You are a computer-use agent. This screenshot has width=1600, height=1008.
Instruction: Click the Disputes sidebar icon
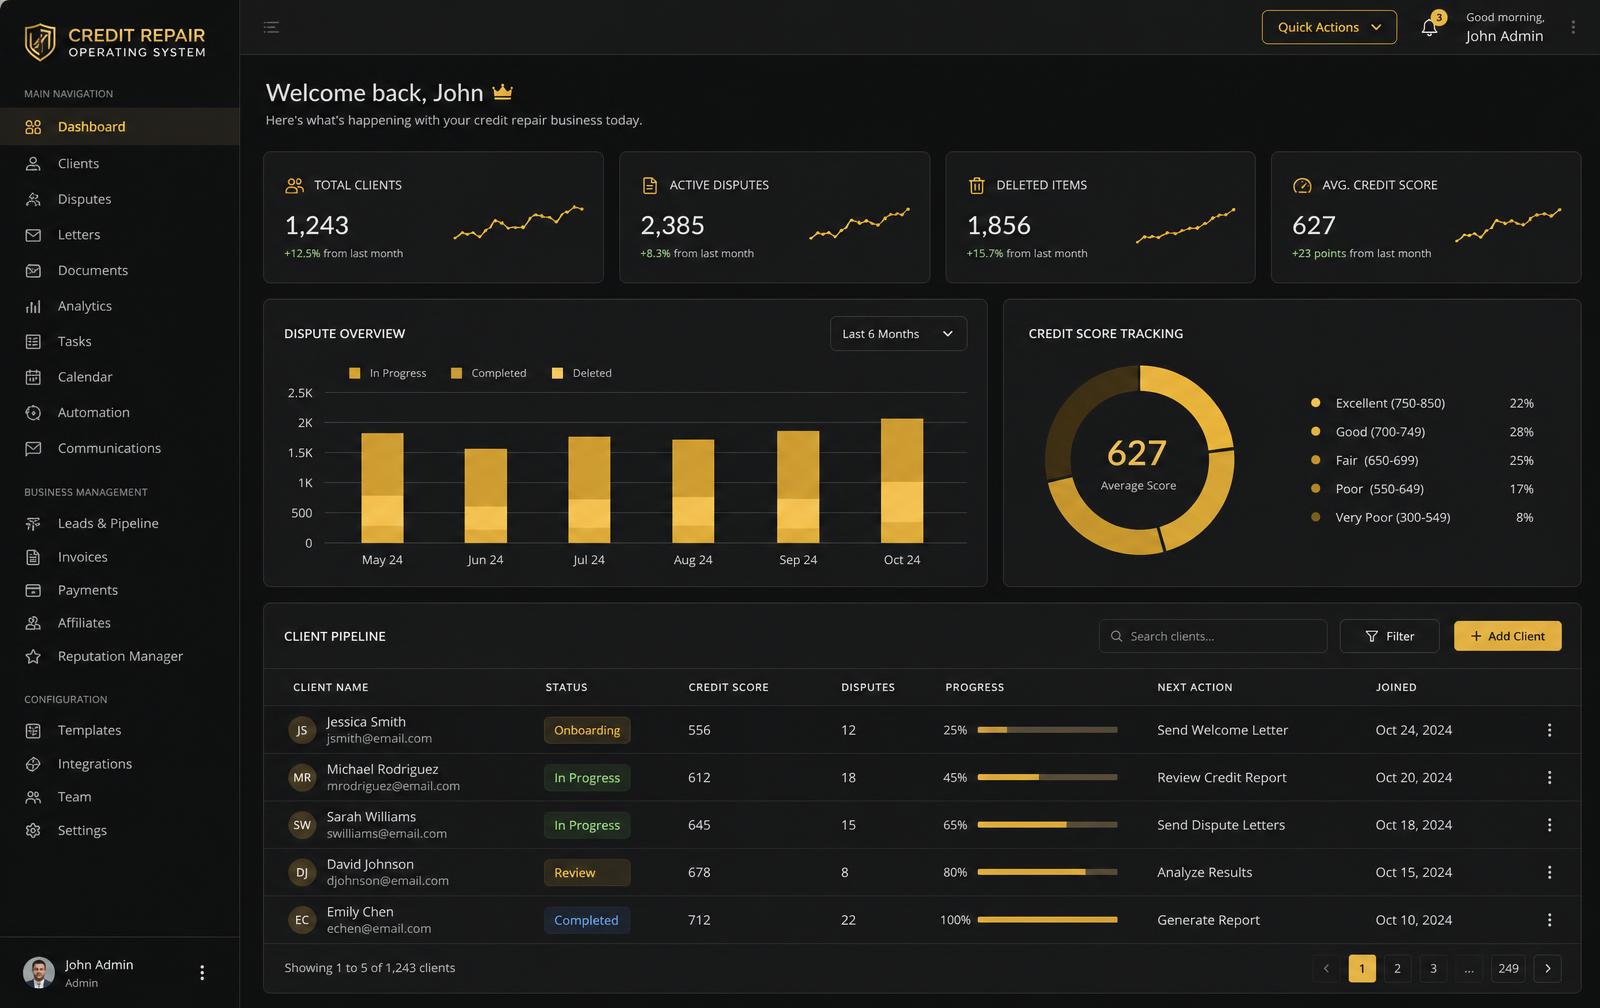[33, 199]
